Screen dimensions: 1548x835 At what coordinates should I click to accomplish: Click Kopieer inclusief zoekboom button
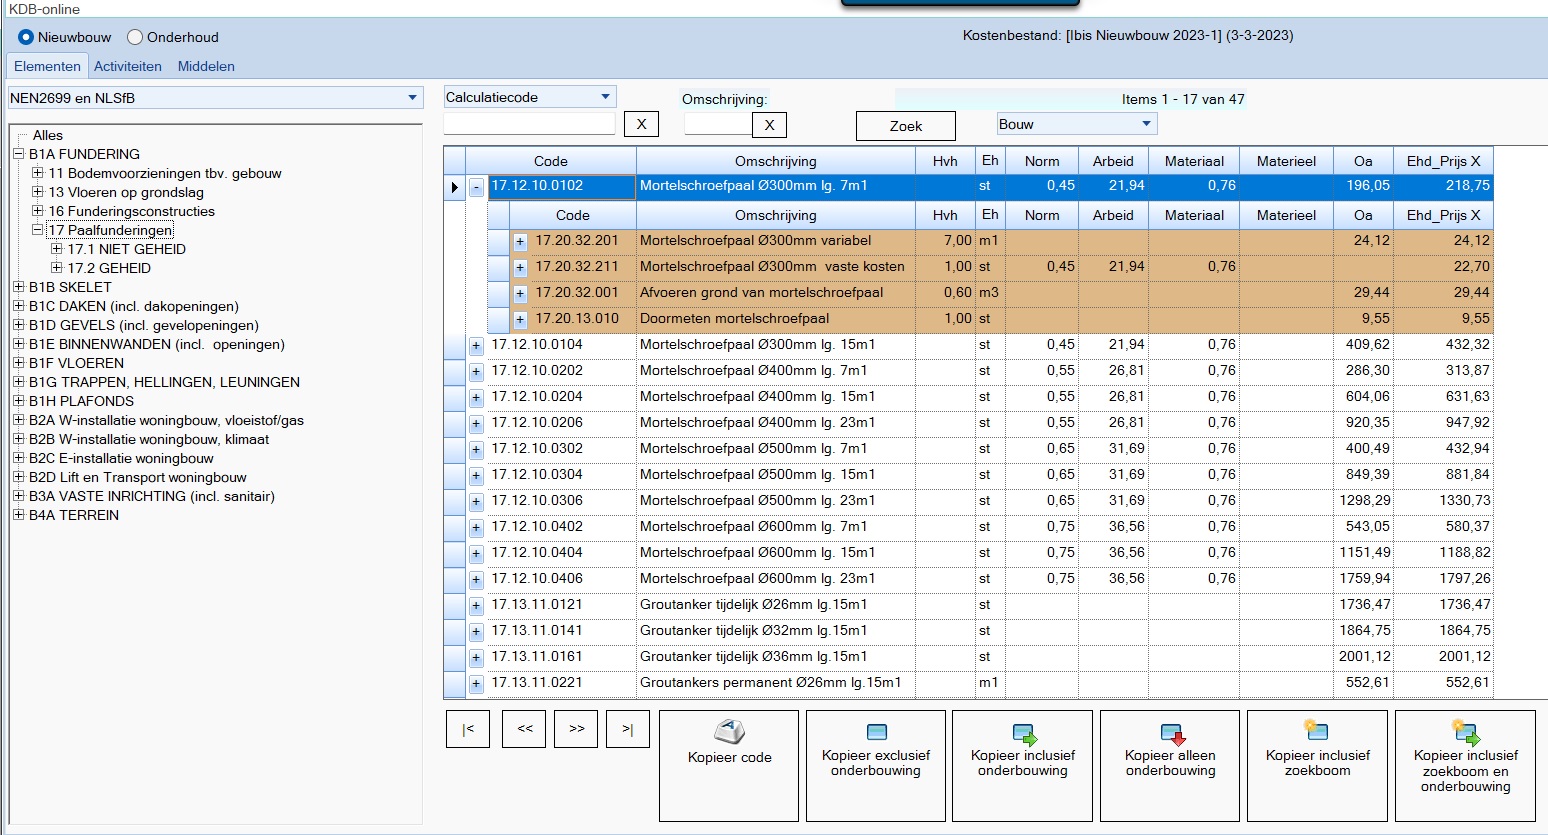pos(1317,765)
